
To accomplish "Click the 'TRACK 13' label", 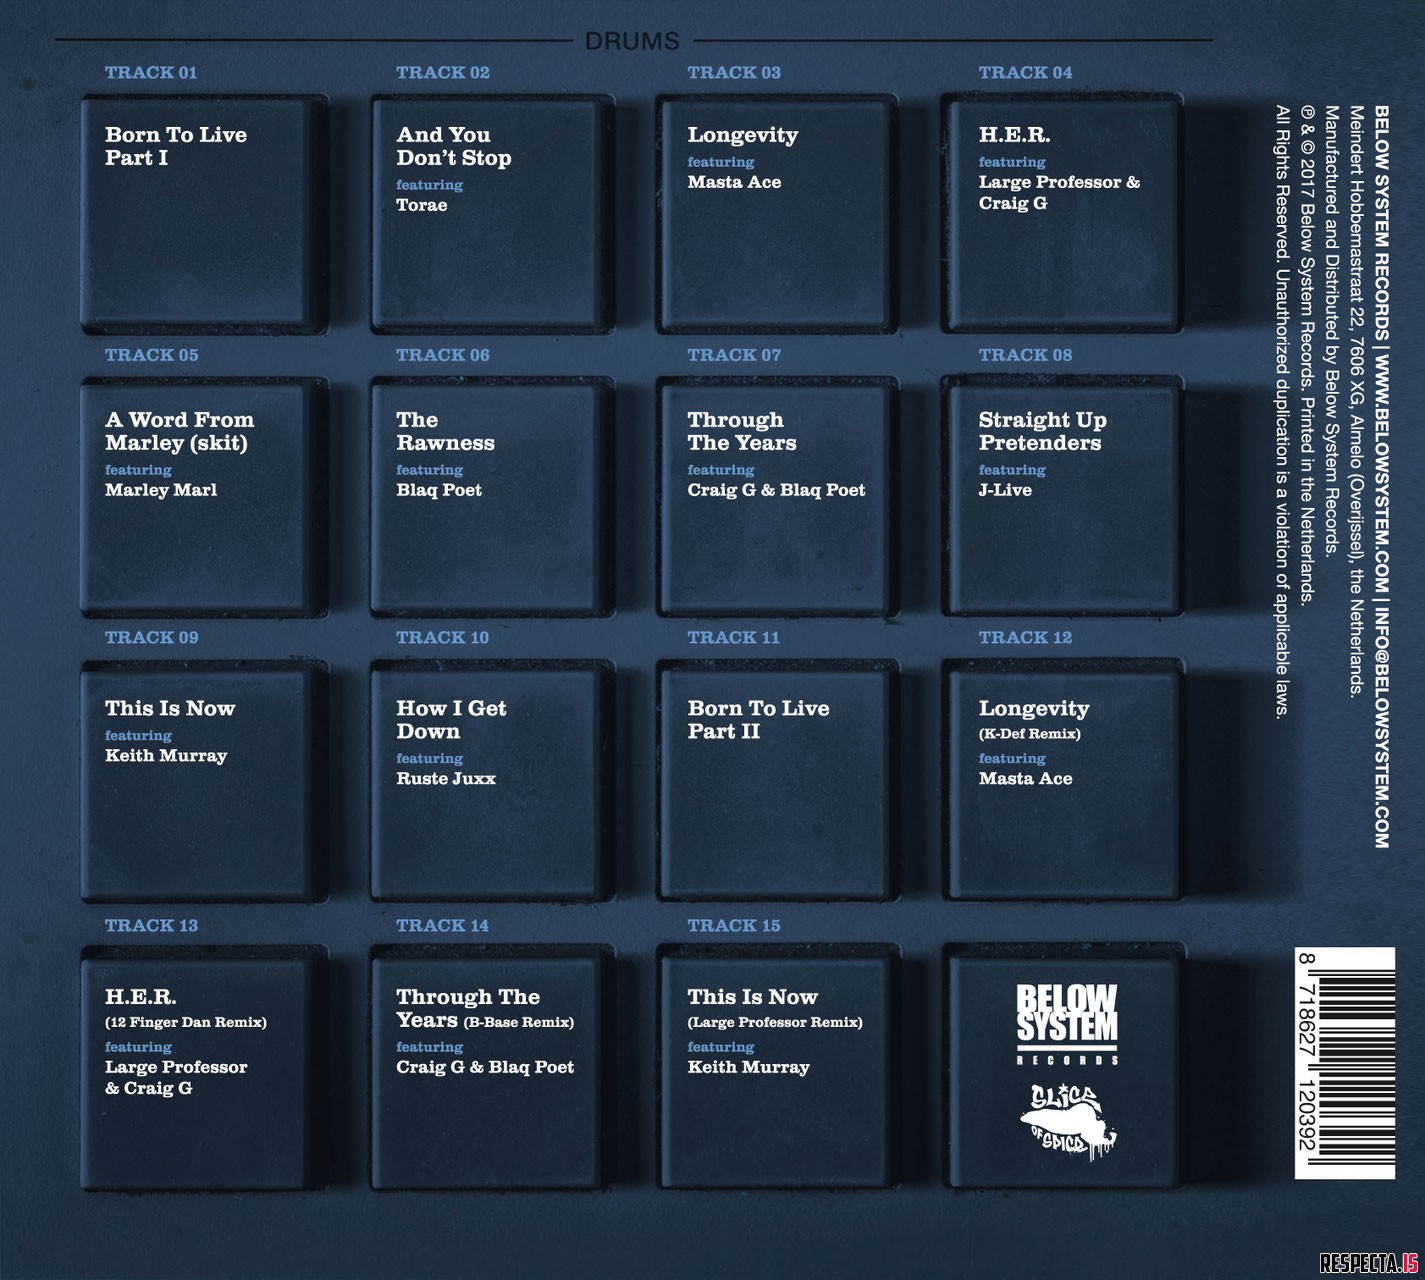I will (152, 925).
